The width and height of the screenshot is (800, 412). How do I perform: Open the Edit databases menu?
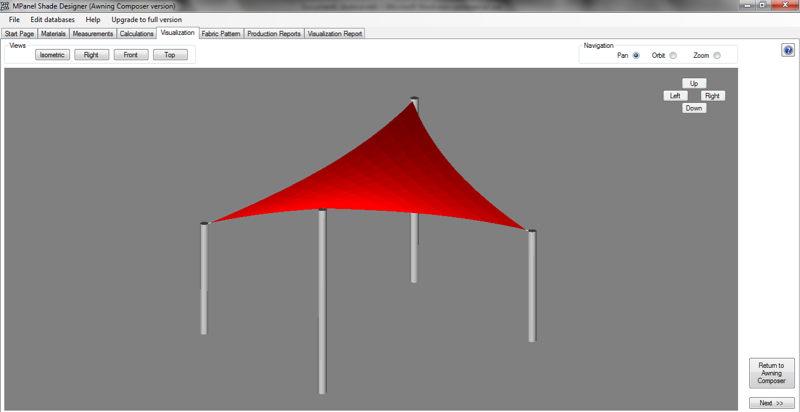(x=52, y=19)
